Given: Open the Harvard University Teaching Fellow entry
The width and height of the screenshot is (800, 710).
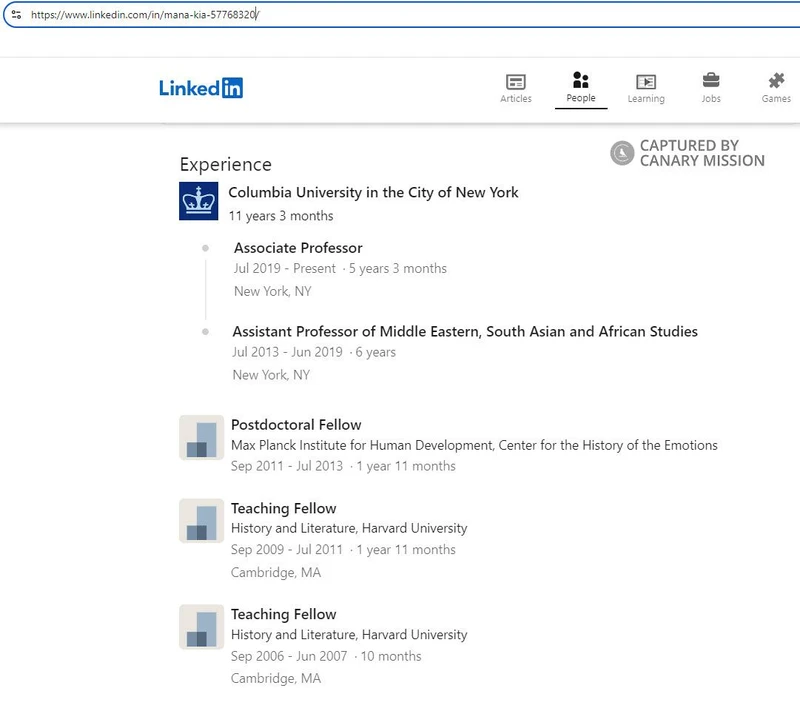Looking at the screenshot, I should pos(283,508).
